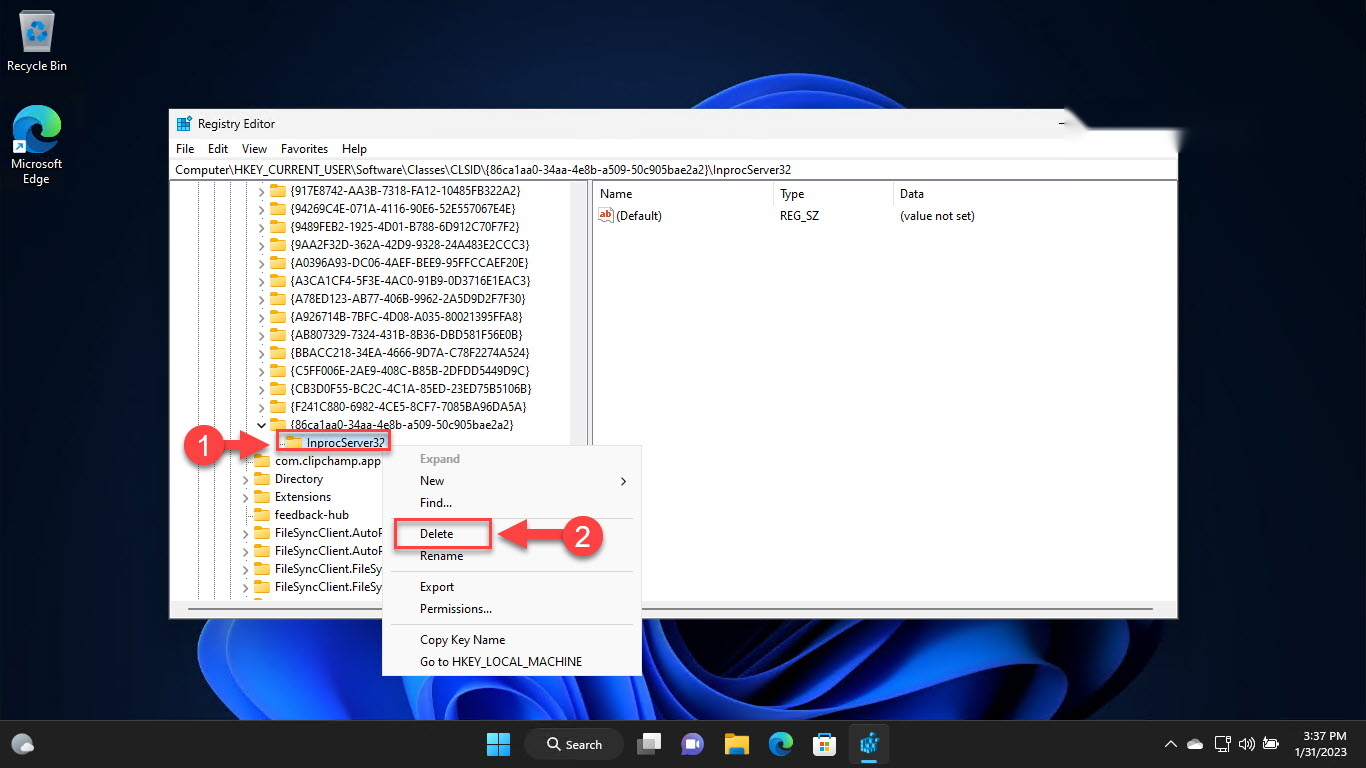The width and height of the screenshot is (1366, 768).
Task: Click the Directory key folder icon
Action: point(262,479)
